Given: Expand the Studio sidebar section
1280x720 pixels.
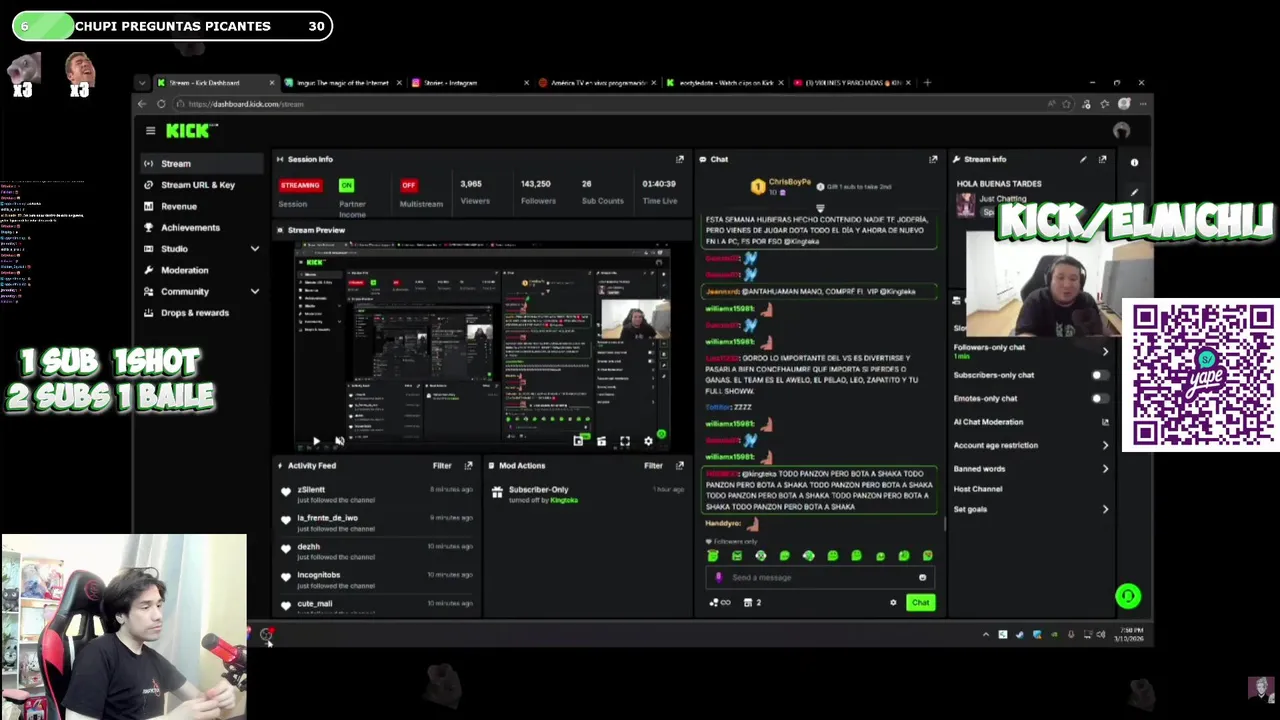Looking at the screenshot, I should 255,249.
